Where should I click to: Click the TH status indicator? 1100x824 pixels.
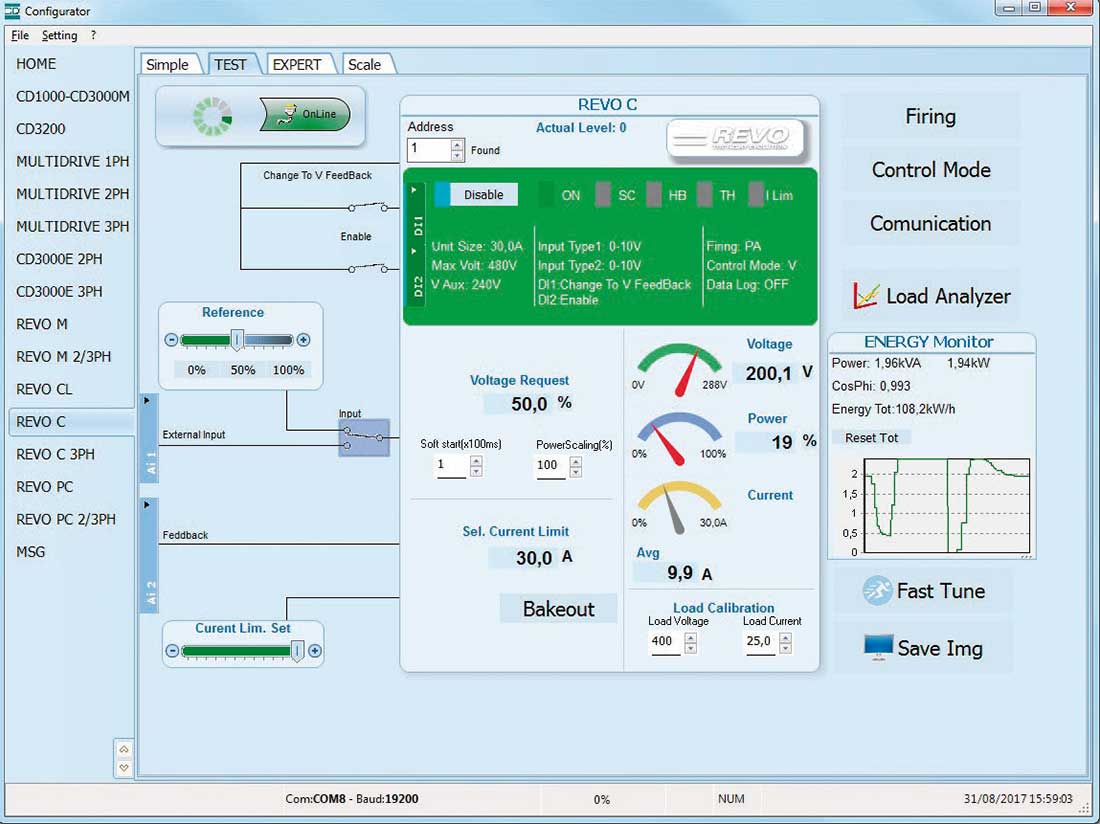(x=705, y=195)
